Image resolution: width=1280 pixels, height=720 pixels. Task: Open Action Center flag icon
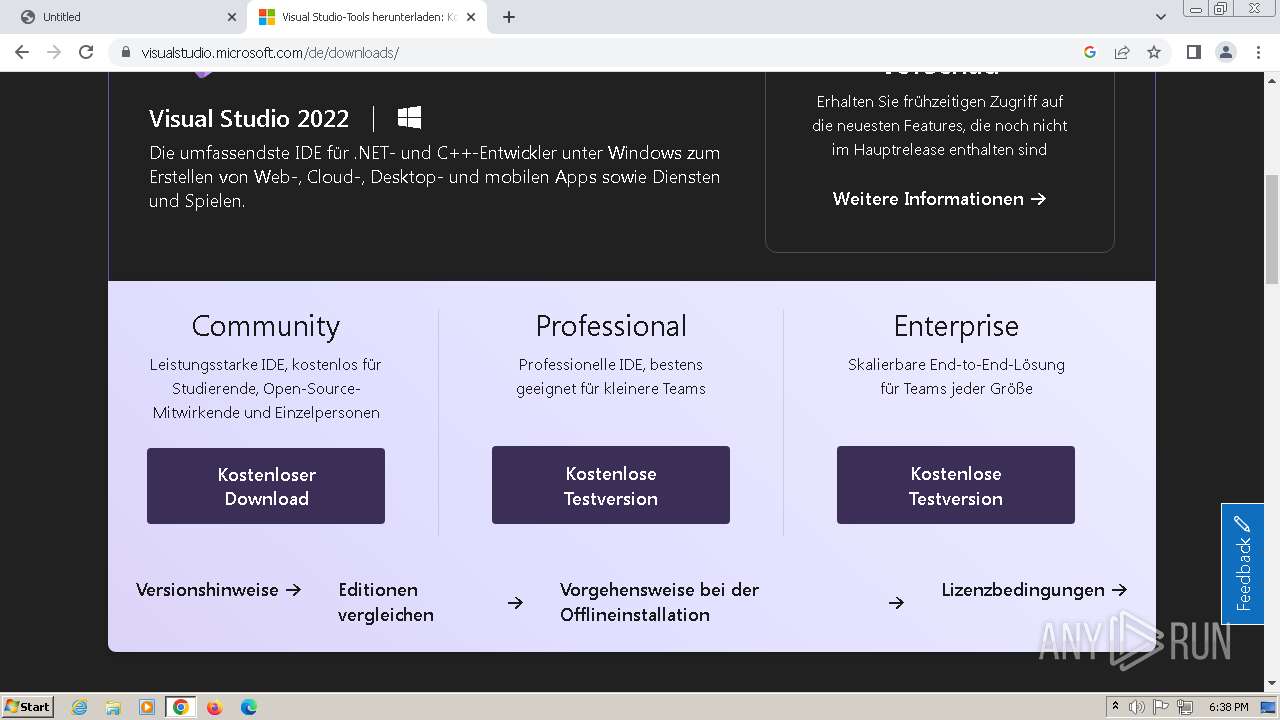[1161, 707]
